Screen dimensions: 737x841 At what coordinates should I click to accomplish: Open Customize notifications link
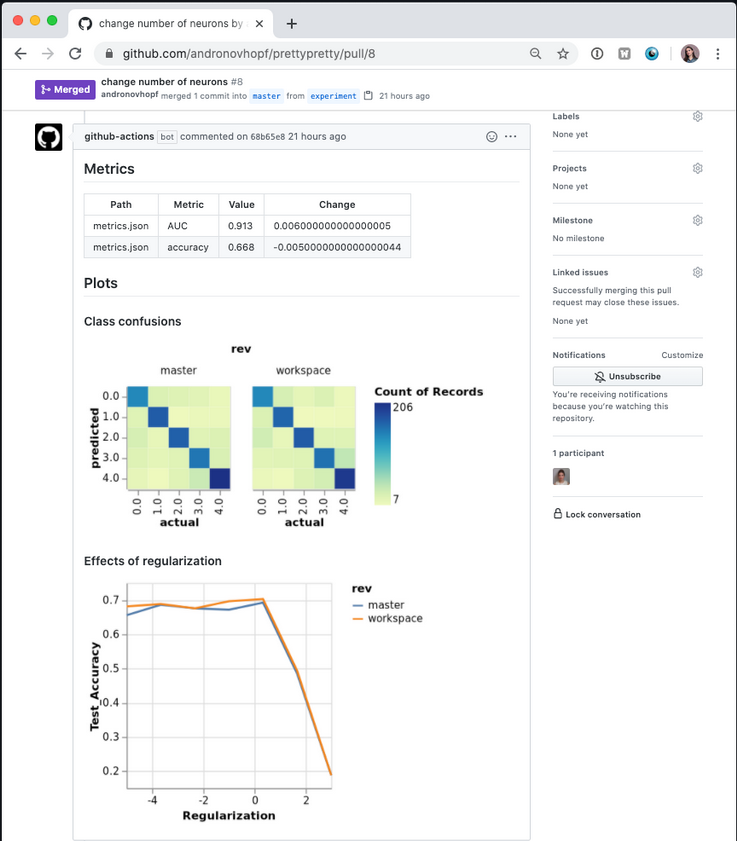pyautogui.click(x=681, y=355)
